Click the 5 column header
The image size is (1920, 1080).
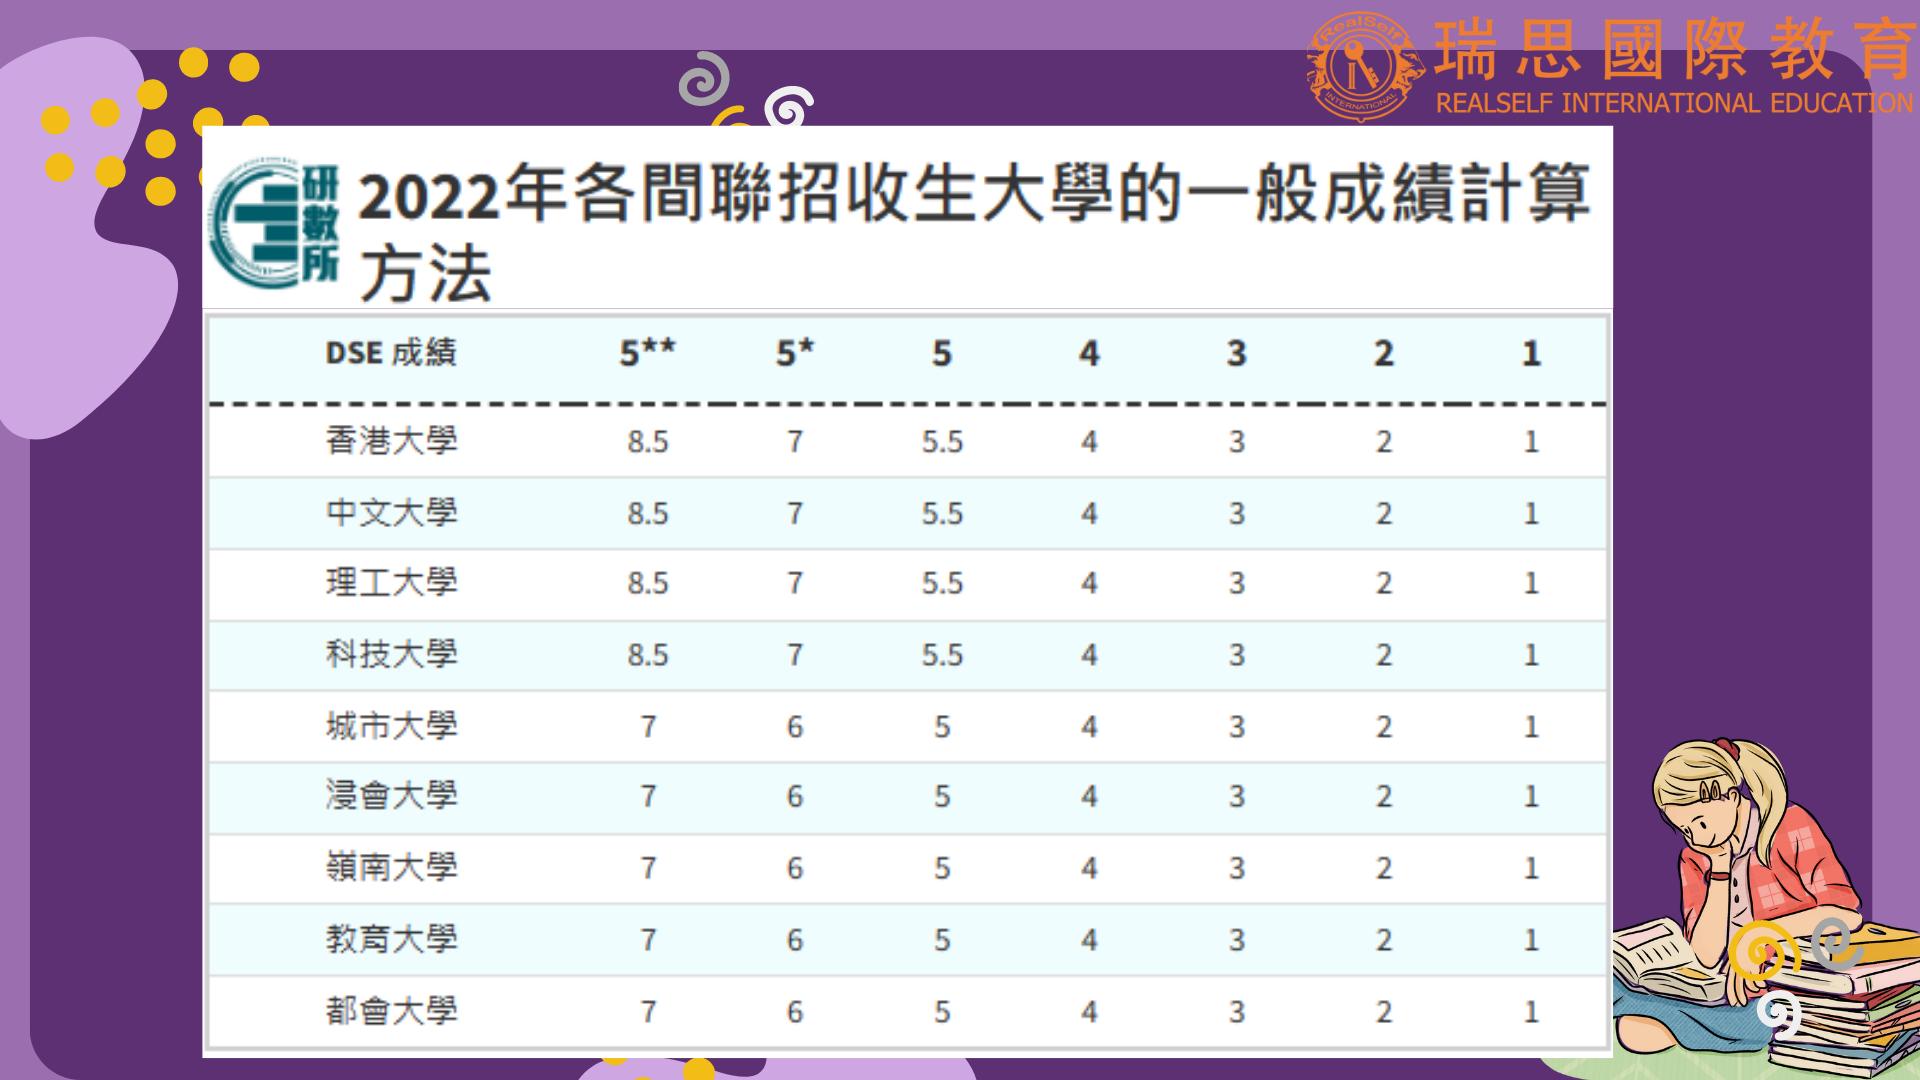tap(942, 353)
